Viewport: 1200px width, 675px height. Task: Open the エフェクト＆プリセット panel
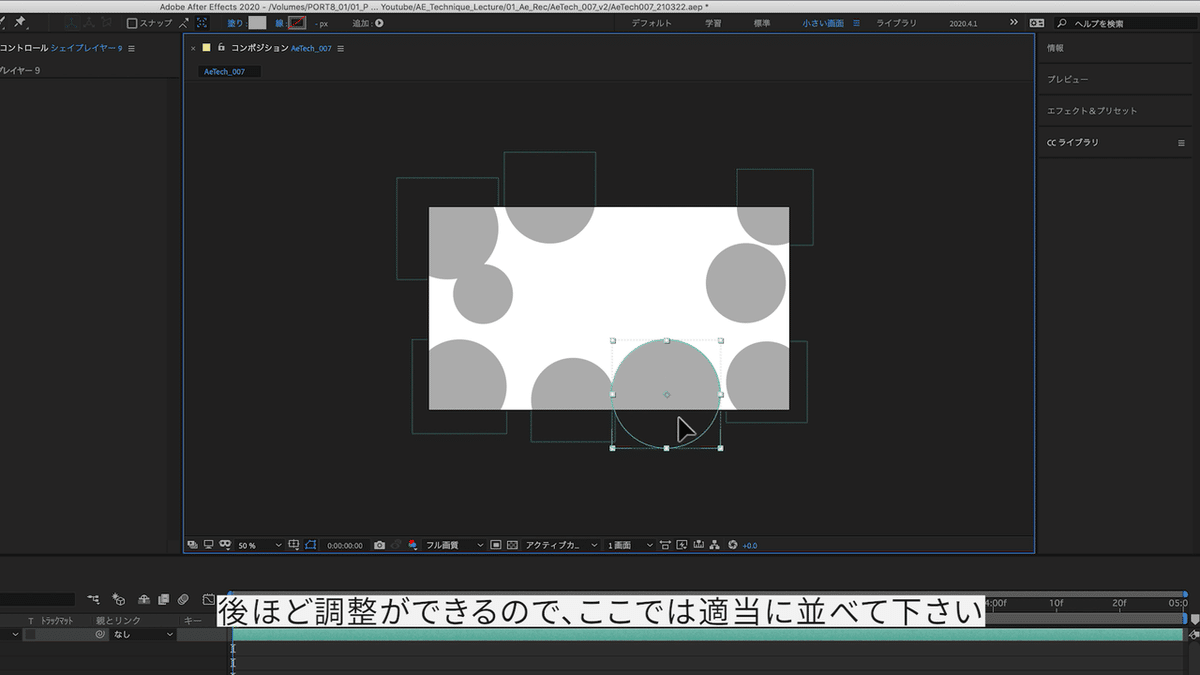[1091, 111]
